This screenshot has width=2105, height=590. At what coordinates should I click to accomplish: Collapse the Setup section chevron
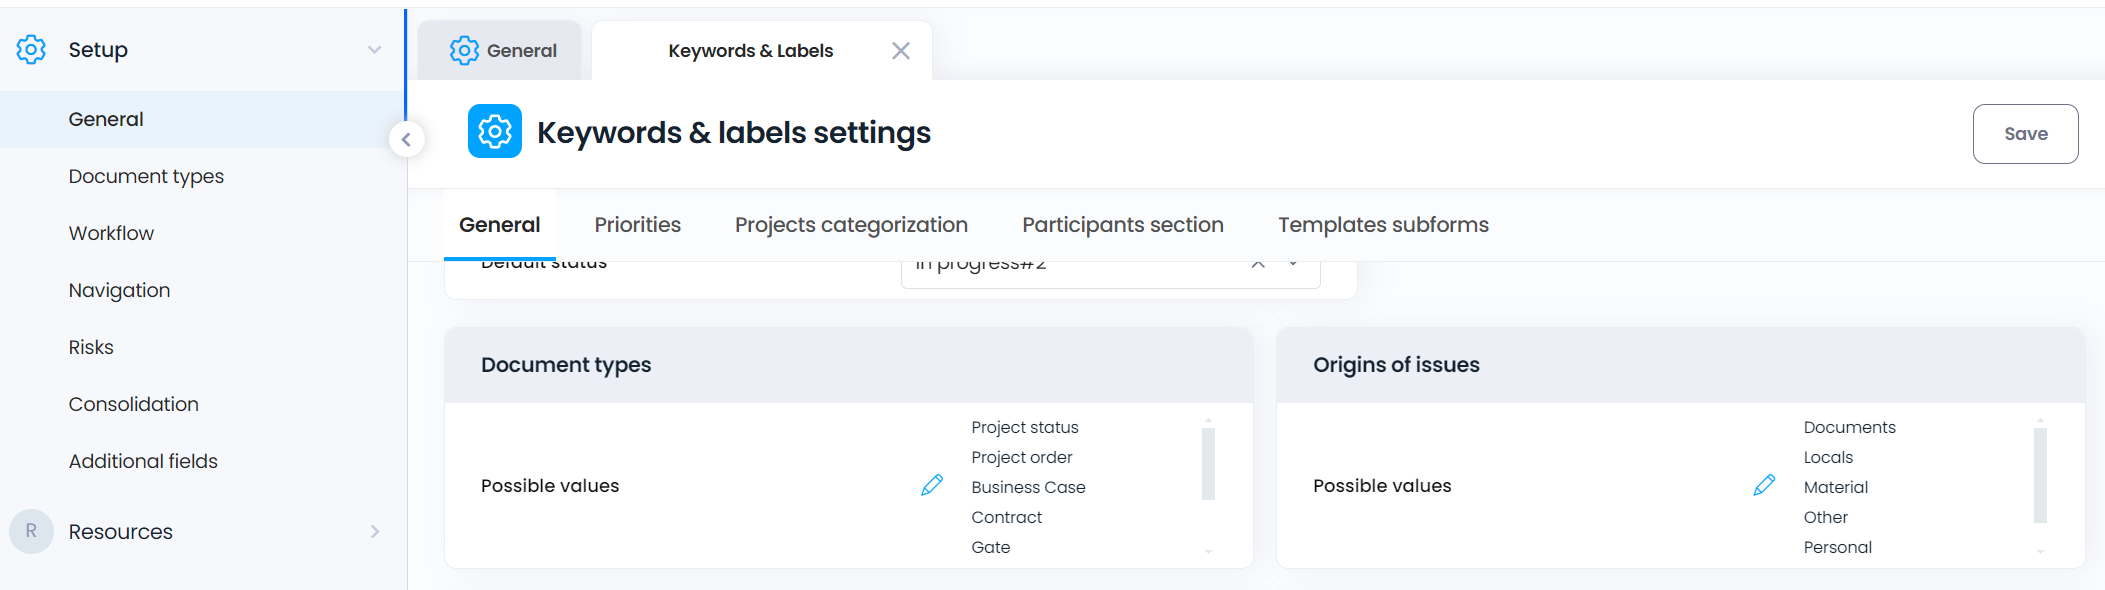coord(374,50)
